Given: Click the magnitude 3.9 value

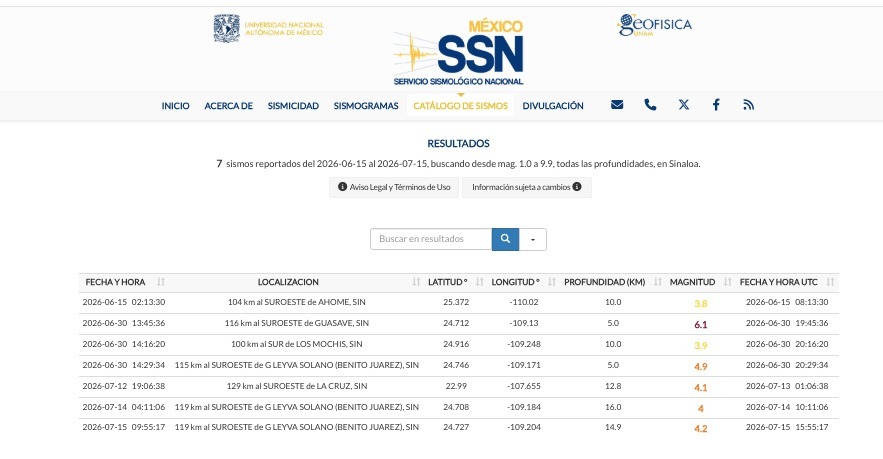Looking at the screenshot, I should 701,345.
